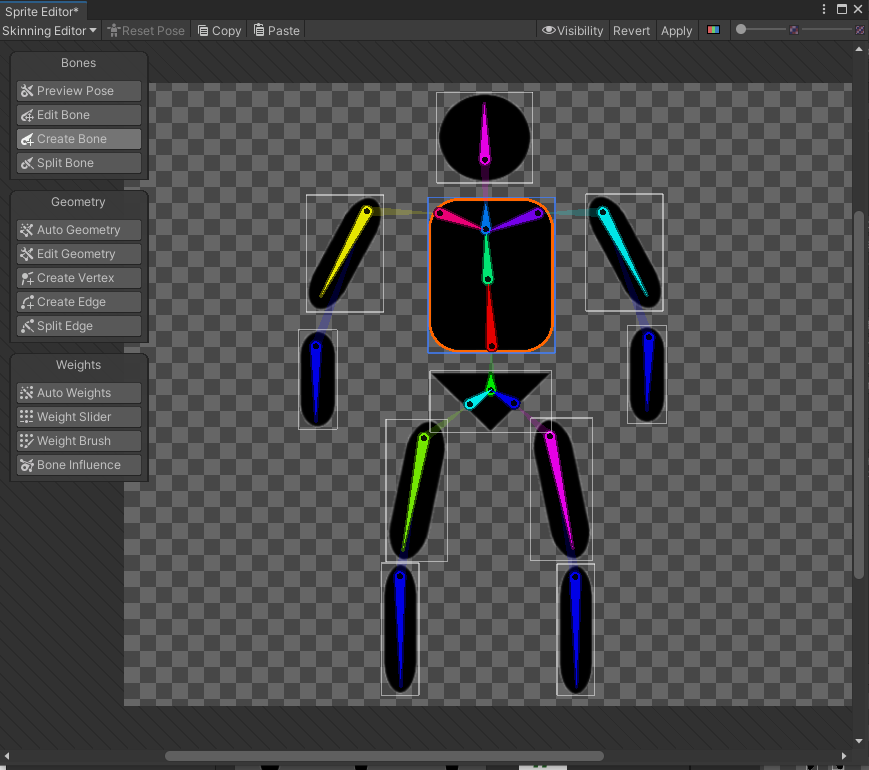Viewport: 869px width, 770px height.
Task: Select the Create Bone tool
Action: pos(78,138)
